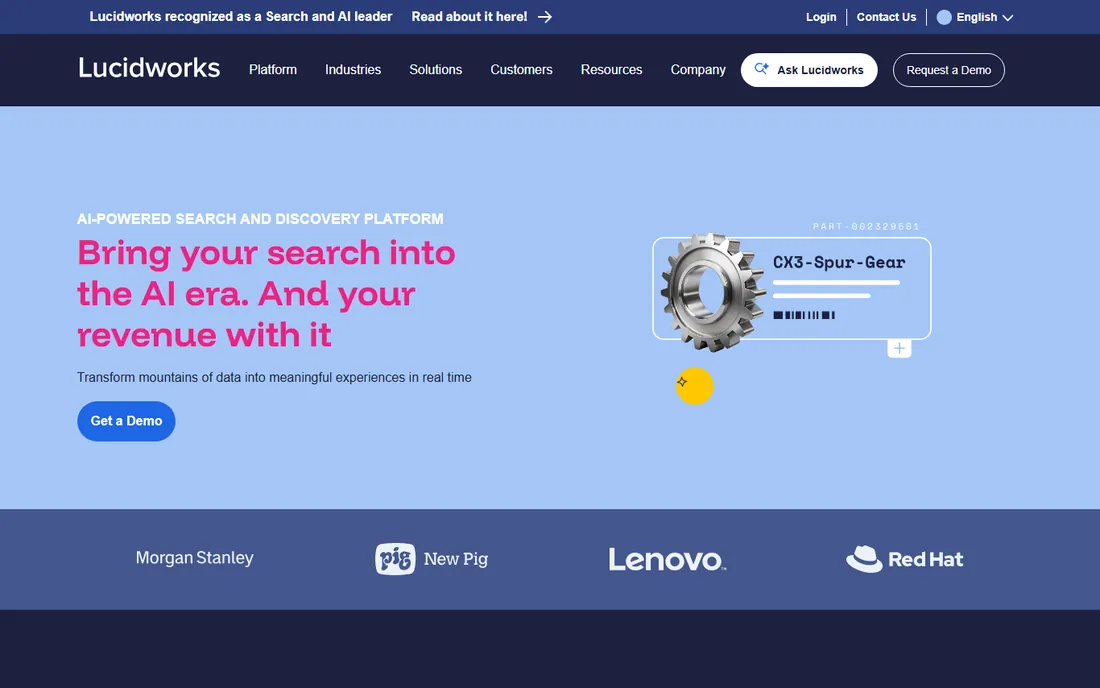1100x688 pixels.
Task: Click the AI-POWERED SEARCH AND DISCOVERY PLATFORM text
Action: [x=260, y=219]
